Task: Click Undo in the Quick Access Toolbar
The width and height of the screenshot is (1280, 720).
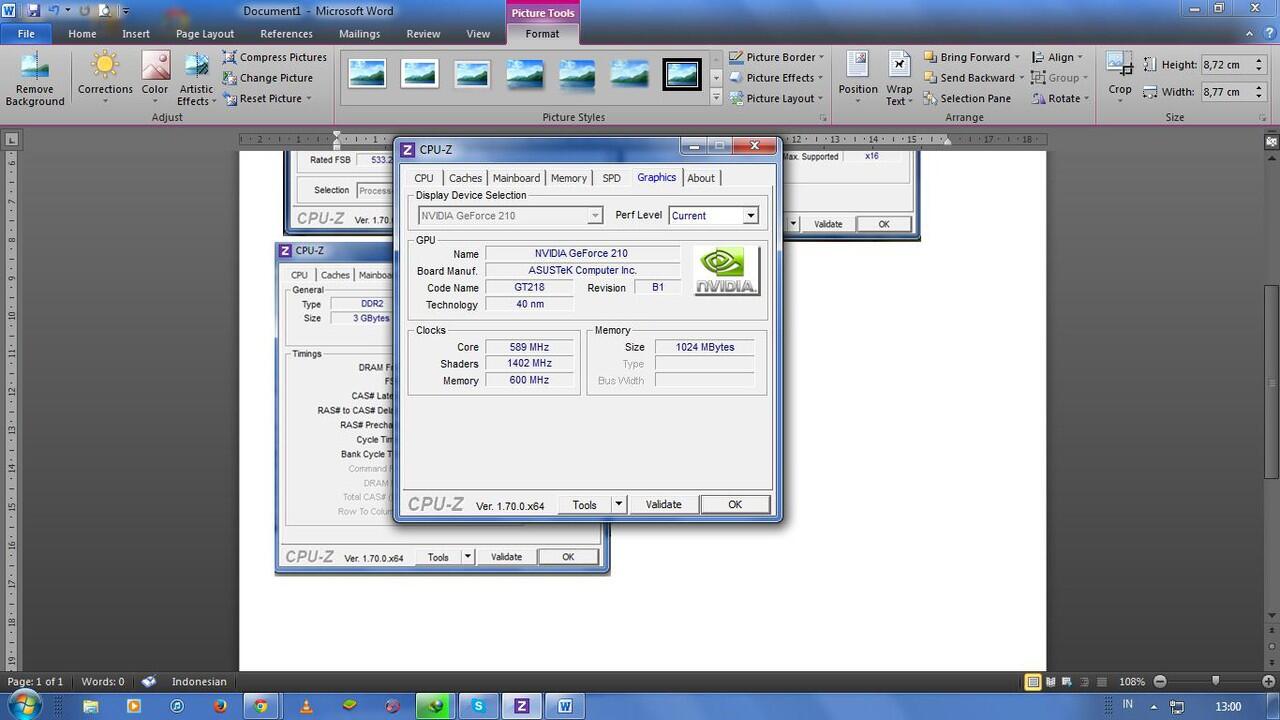Action: tap(53, 10)
